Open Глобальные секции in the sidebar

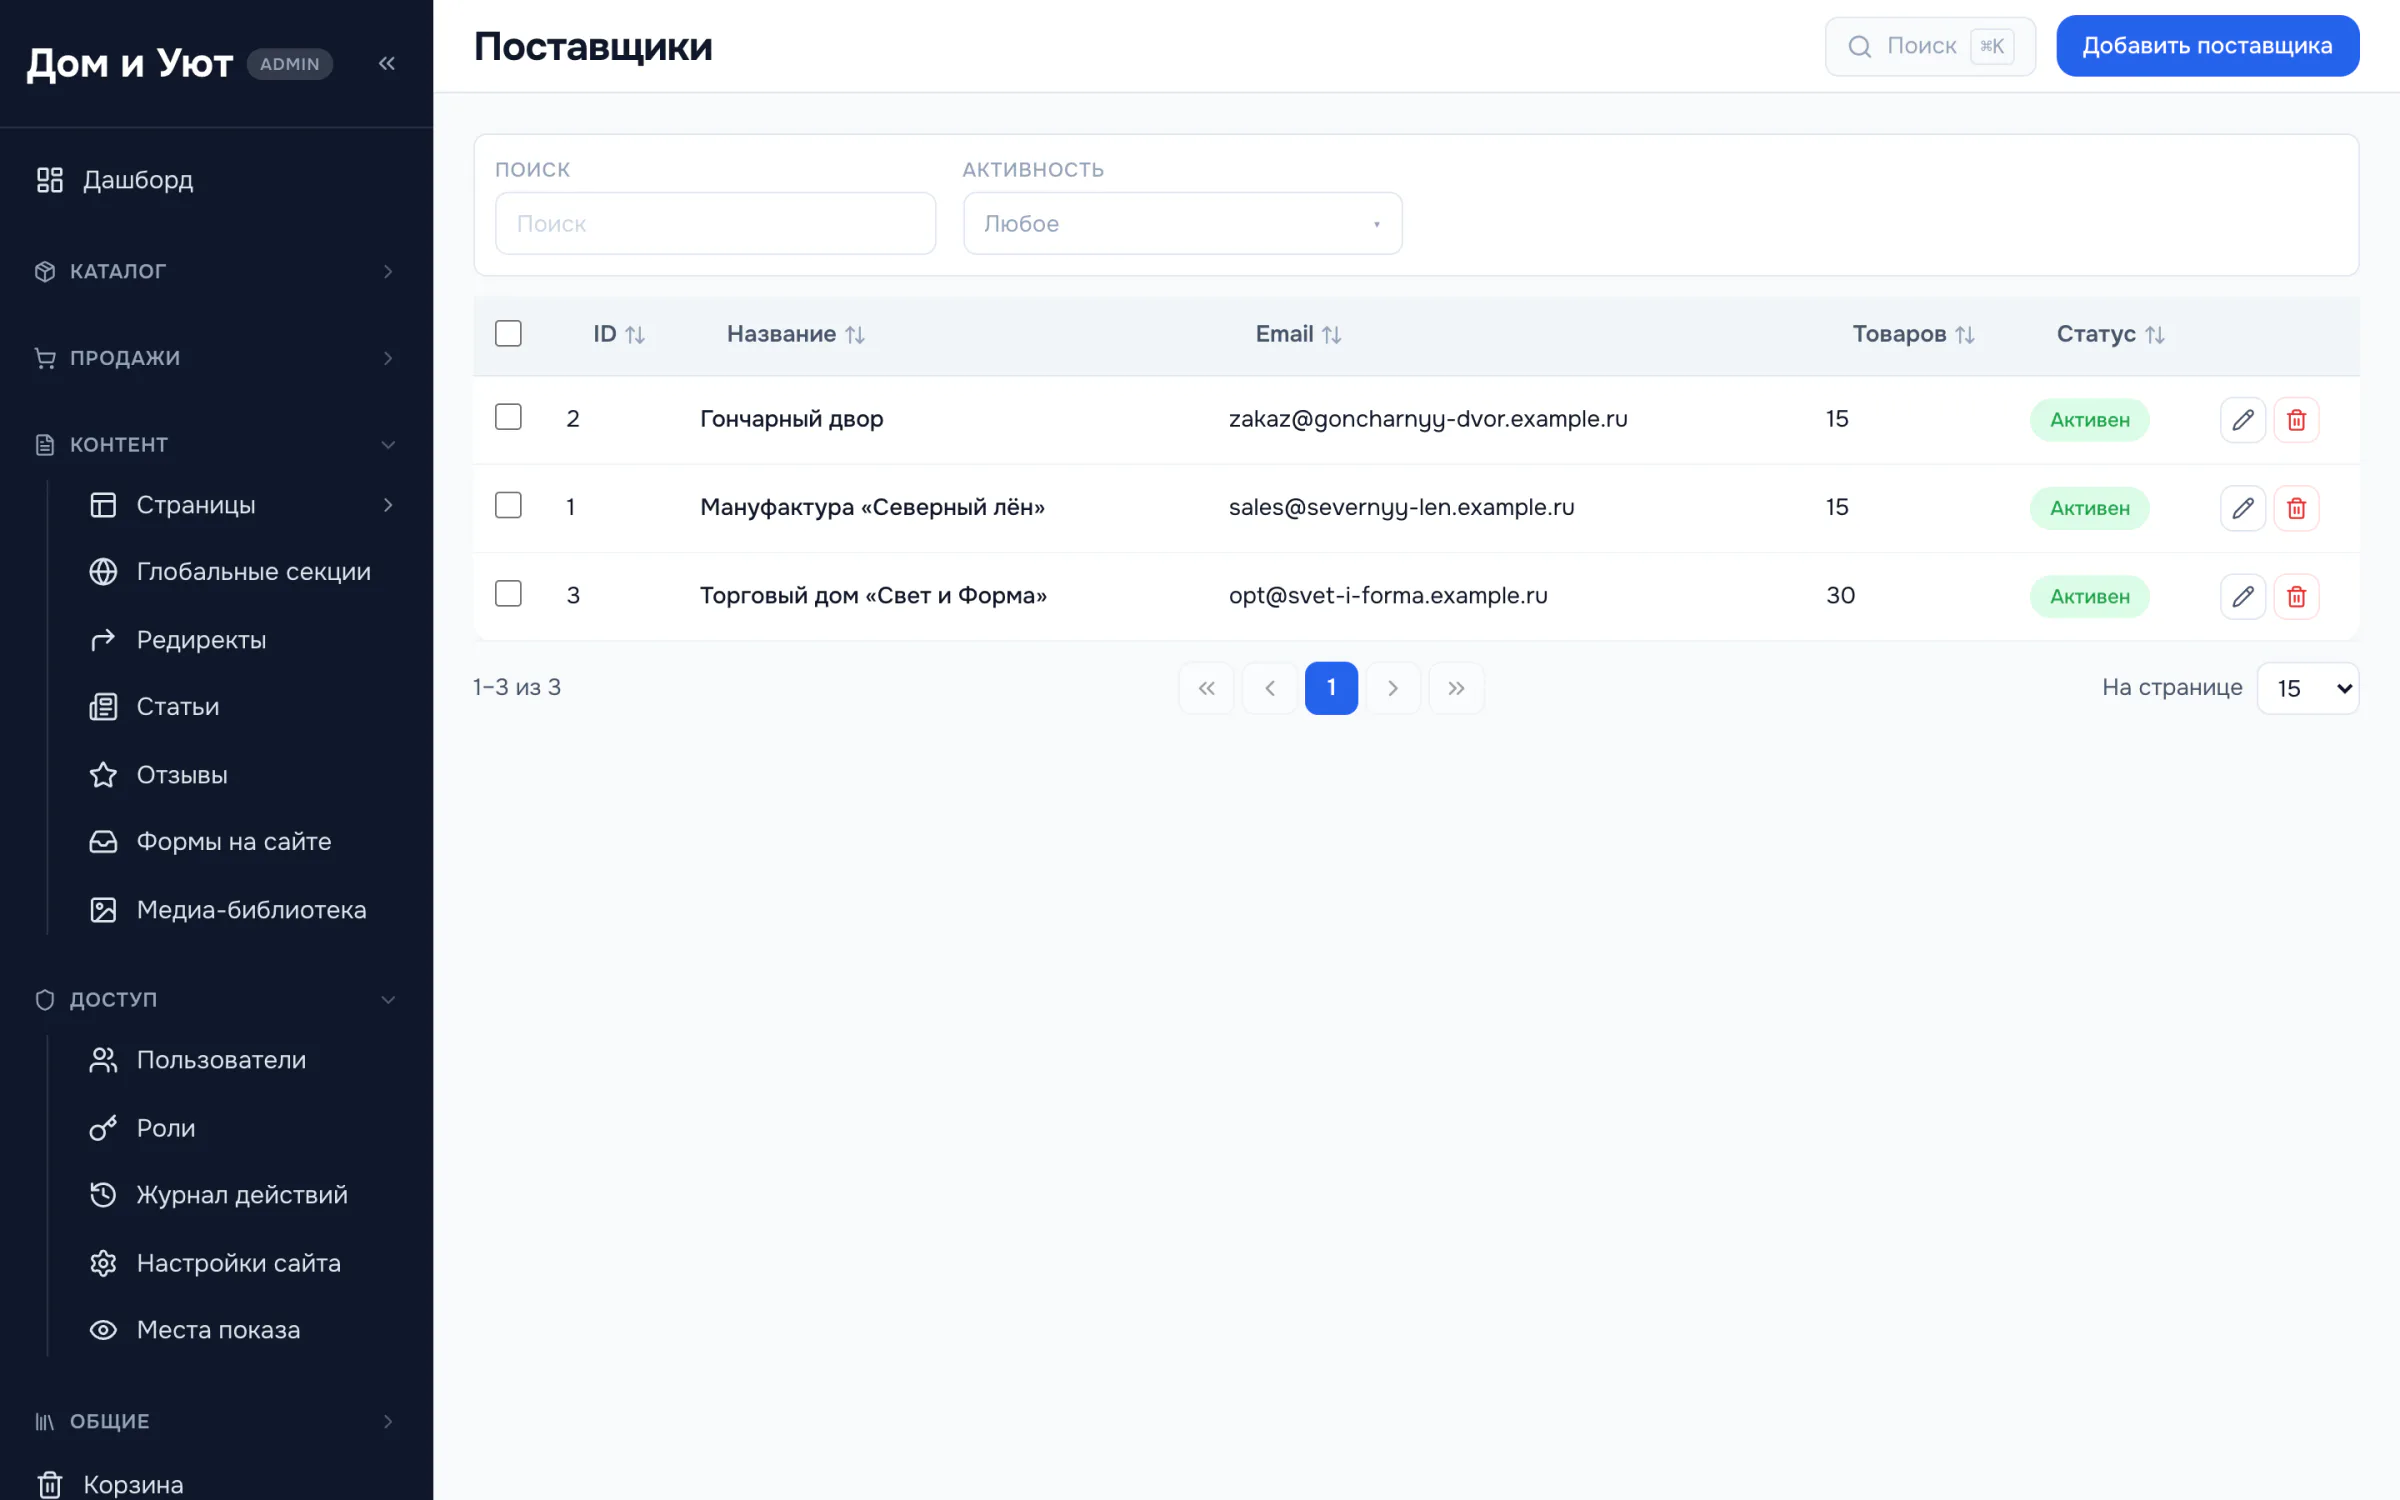coord(240,572)
